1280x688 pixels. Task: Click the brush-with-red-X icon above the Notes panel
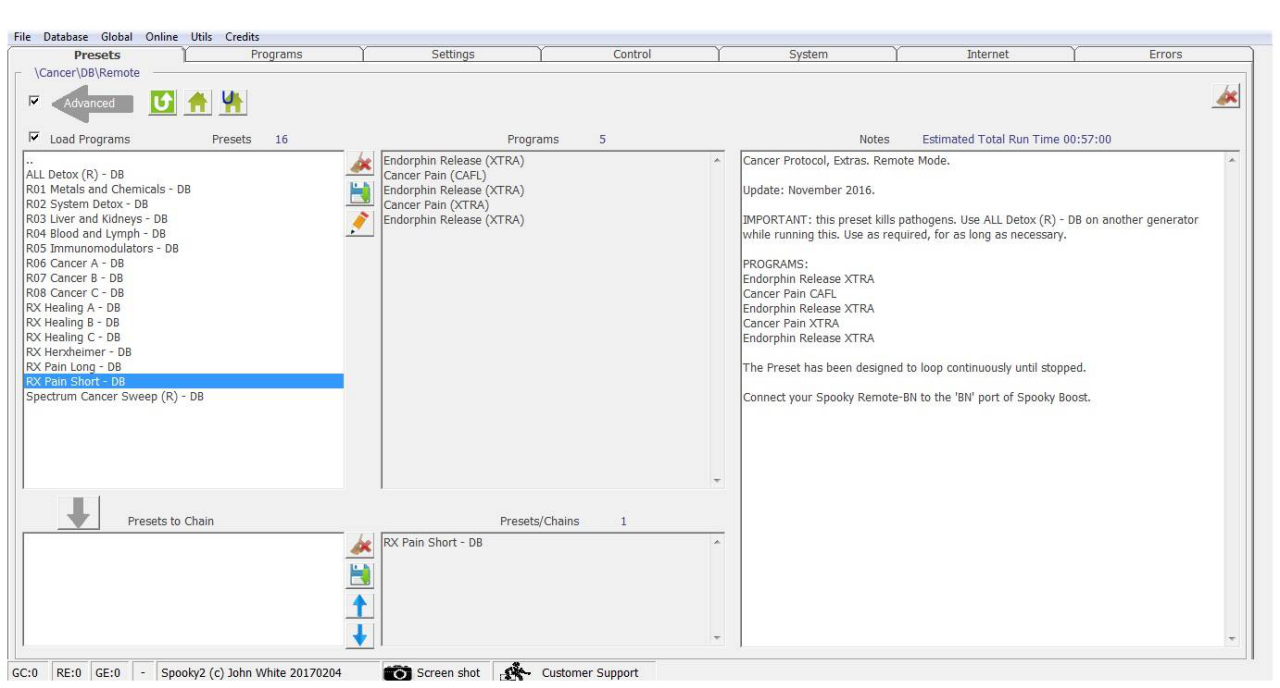click(x=1226, y=95)
